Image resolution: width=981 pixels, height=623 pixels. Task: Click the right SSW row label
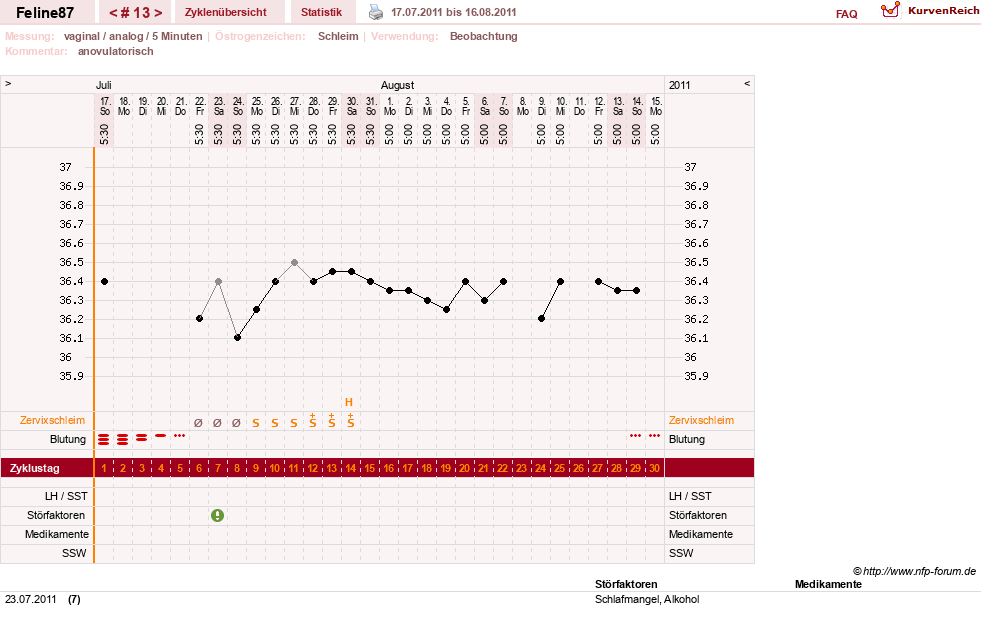[681, 553]
